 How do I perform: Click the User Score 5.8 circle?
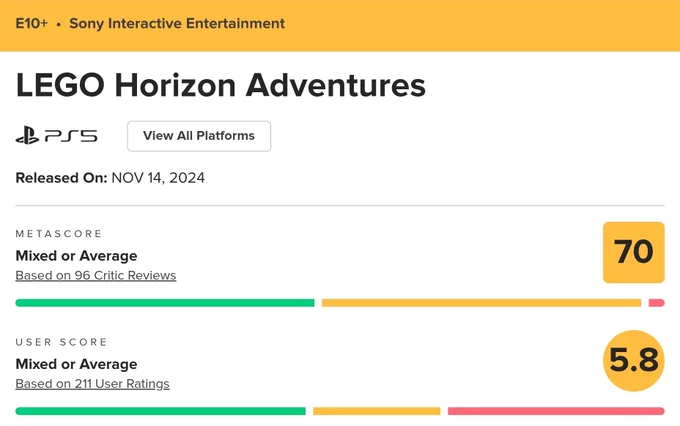(x=634, y=360)
